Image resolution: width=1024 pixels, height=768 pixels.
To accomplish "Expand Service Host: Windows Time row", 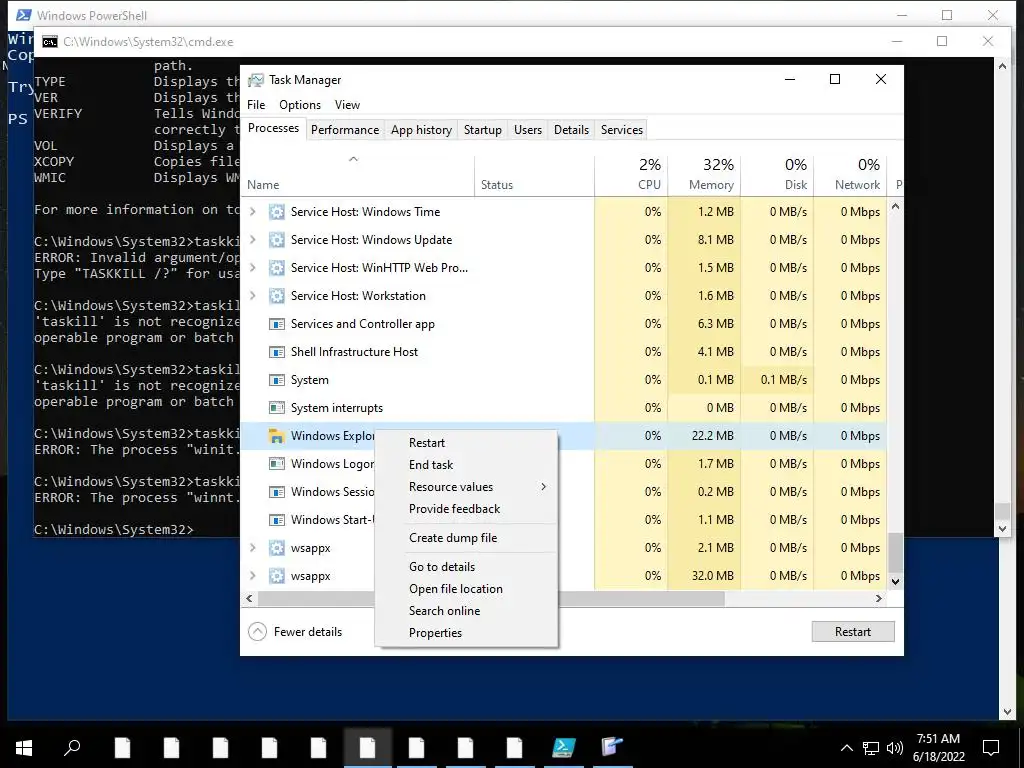I will (253, 212).
